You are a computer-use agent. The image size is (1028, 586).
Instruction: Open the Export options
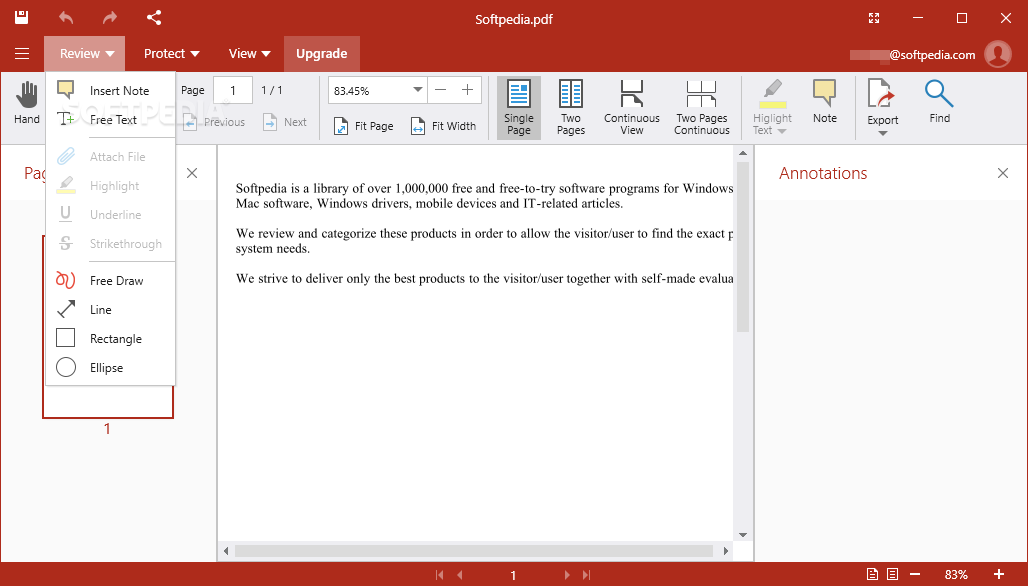pos(882,102)
